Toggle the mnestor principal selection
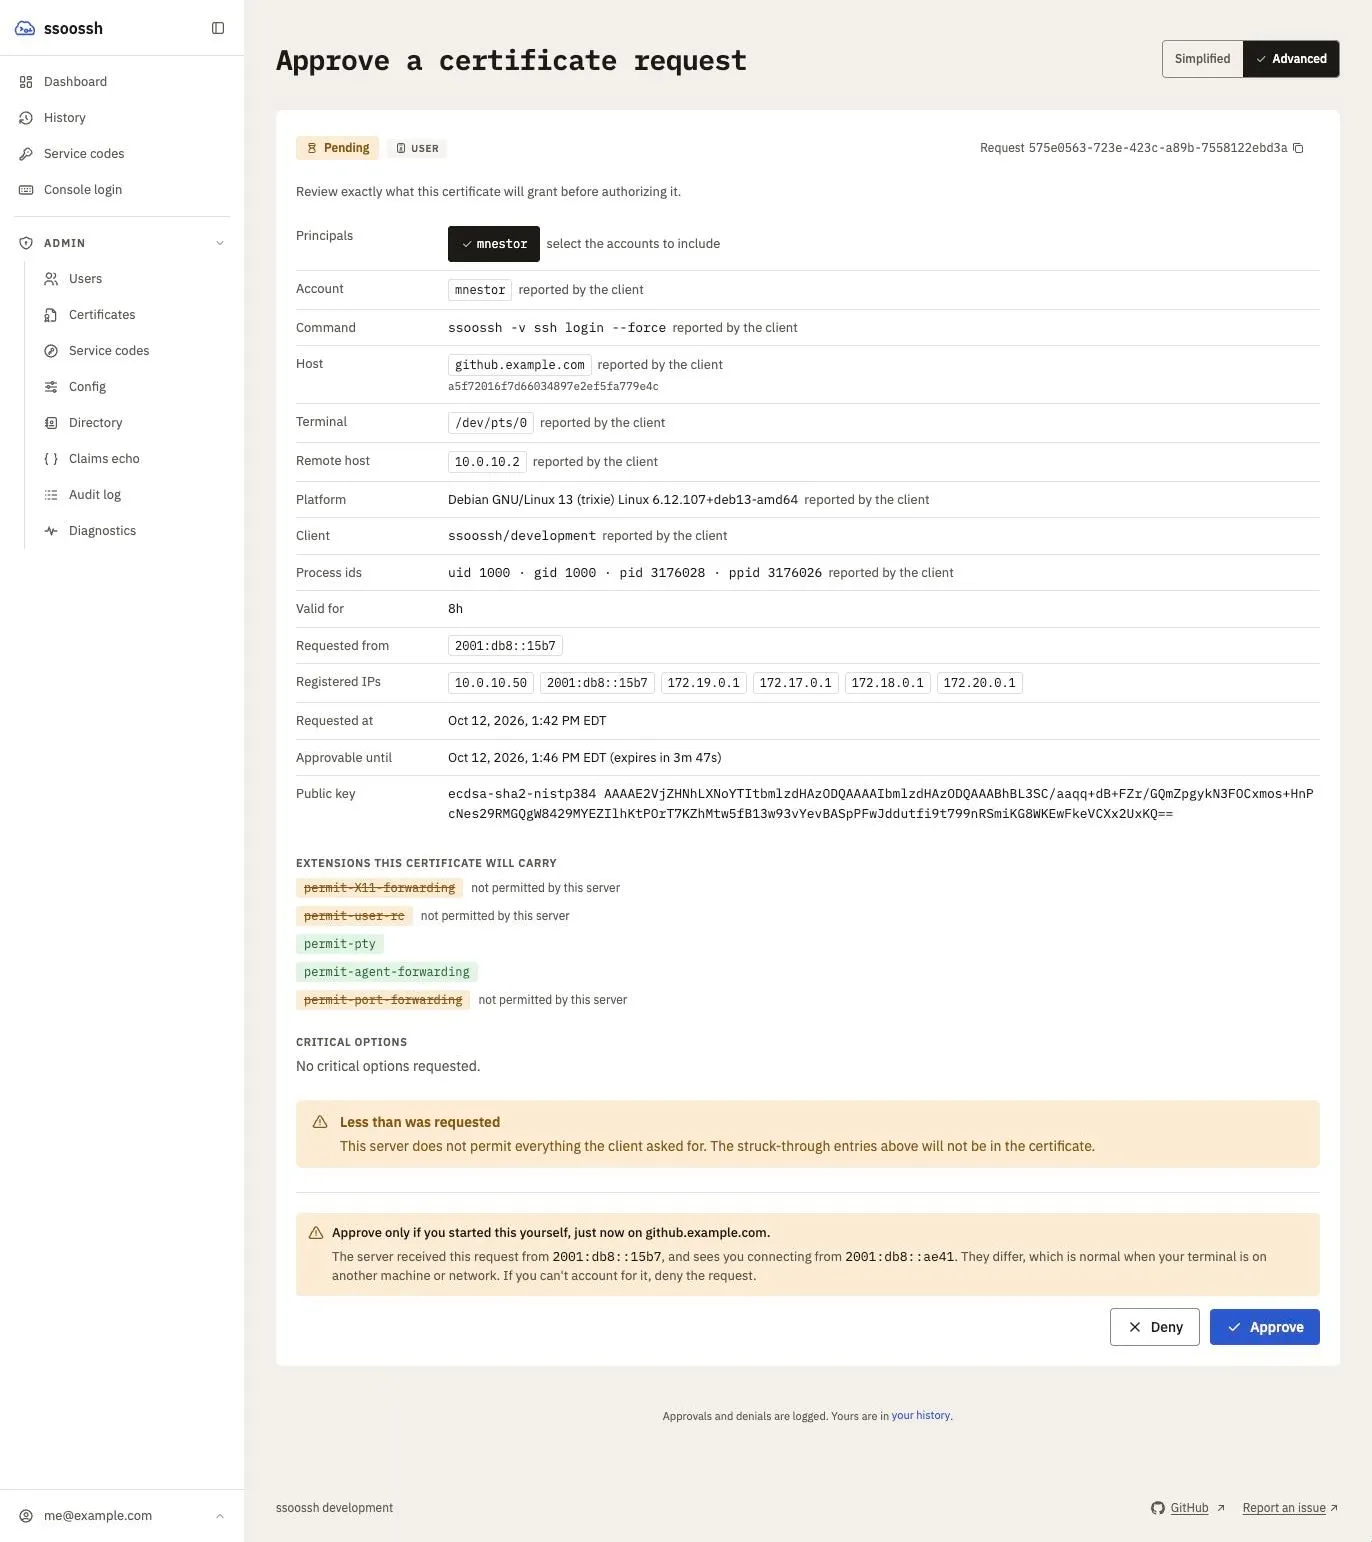The image size is (1372, 1542). point(494,244)
